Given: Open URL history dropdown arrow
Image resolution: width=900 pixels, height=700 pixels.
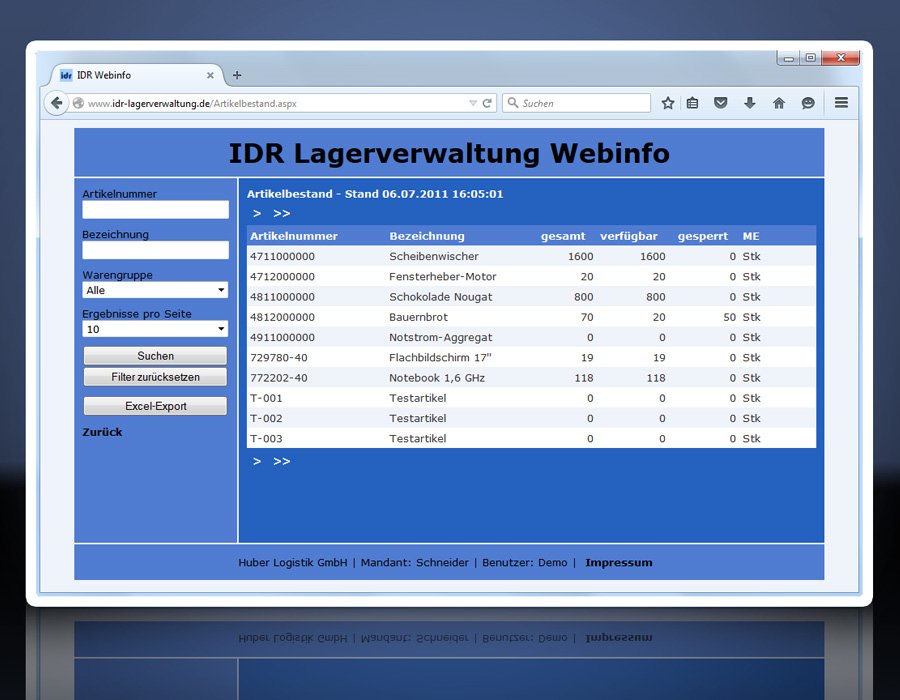Looking at the screenshot, I should [473, 103].
